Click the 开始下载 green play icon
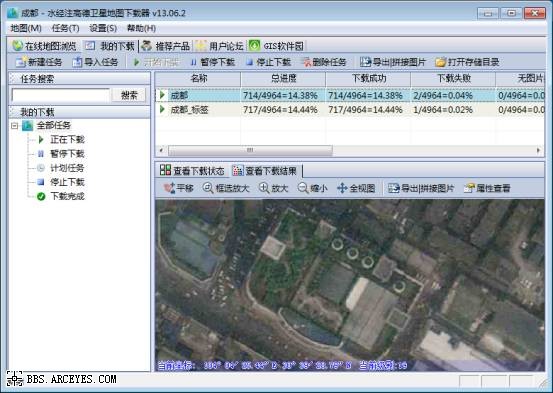Screen dimensions: 553x393 137,62
